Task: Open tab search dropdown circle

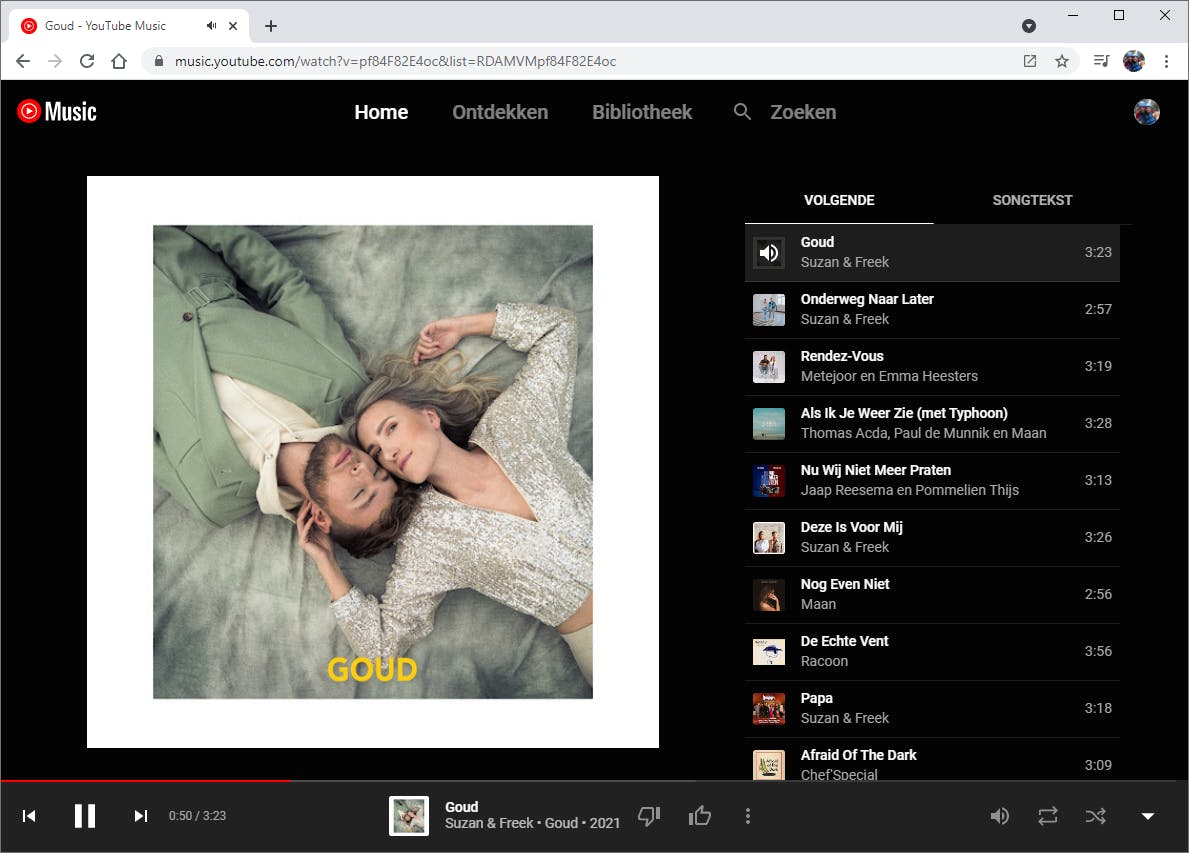Action: [1029, 26]
